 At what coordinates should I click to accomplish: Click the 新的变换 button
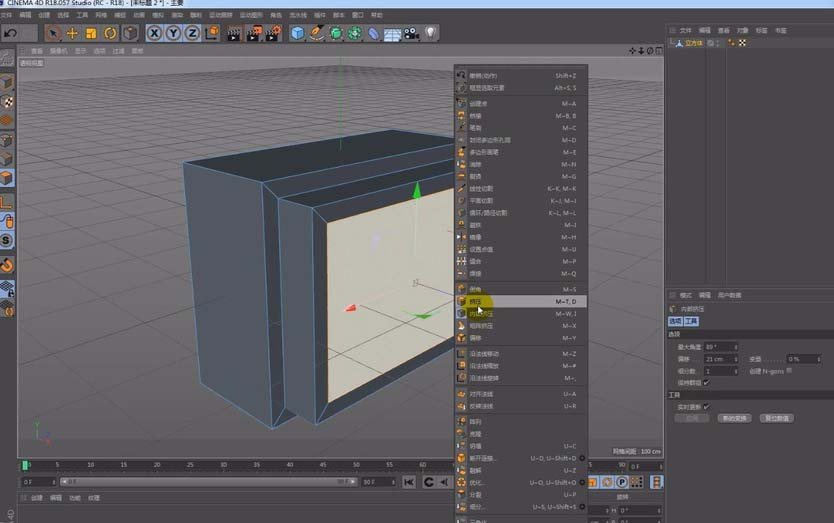(734, 418)
